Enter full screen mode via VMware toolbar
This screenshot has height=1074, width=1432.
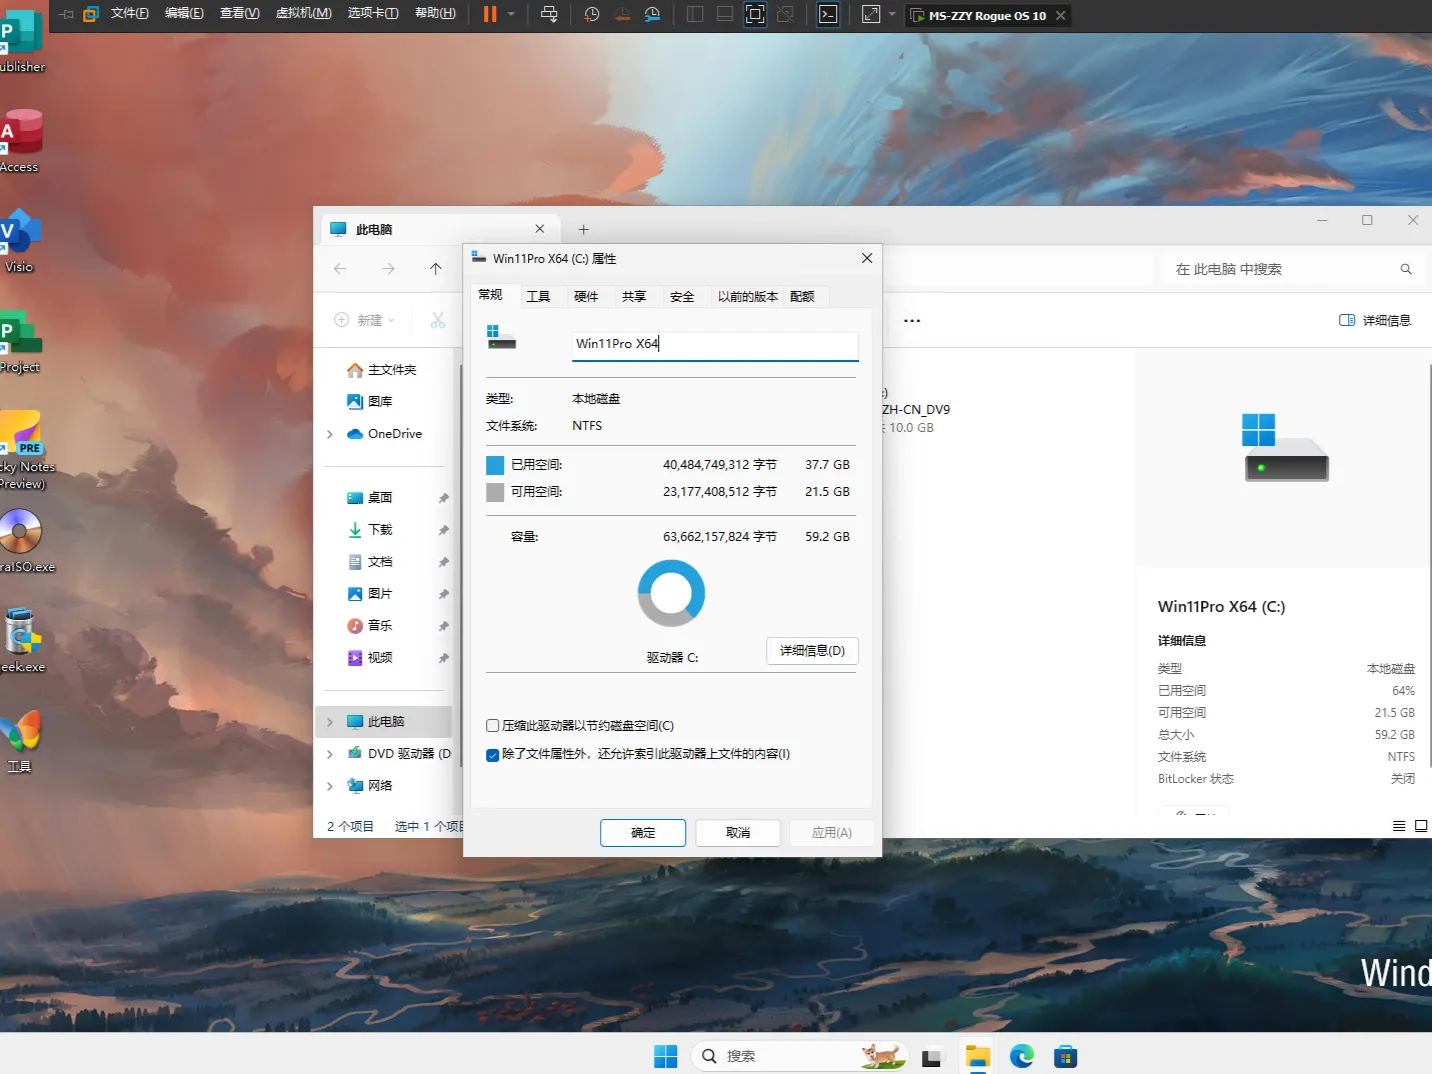click(x=871, y=14)
